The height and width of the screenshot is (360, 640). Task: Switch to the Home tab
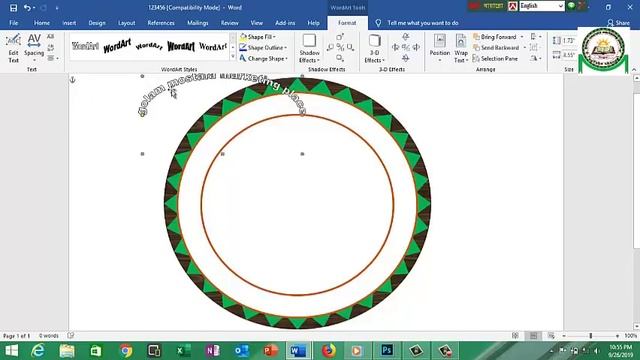(42, 23)
